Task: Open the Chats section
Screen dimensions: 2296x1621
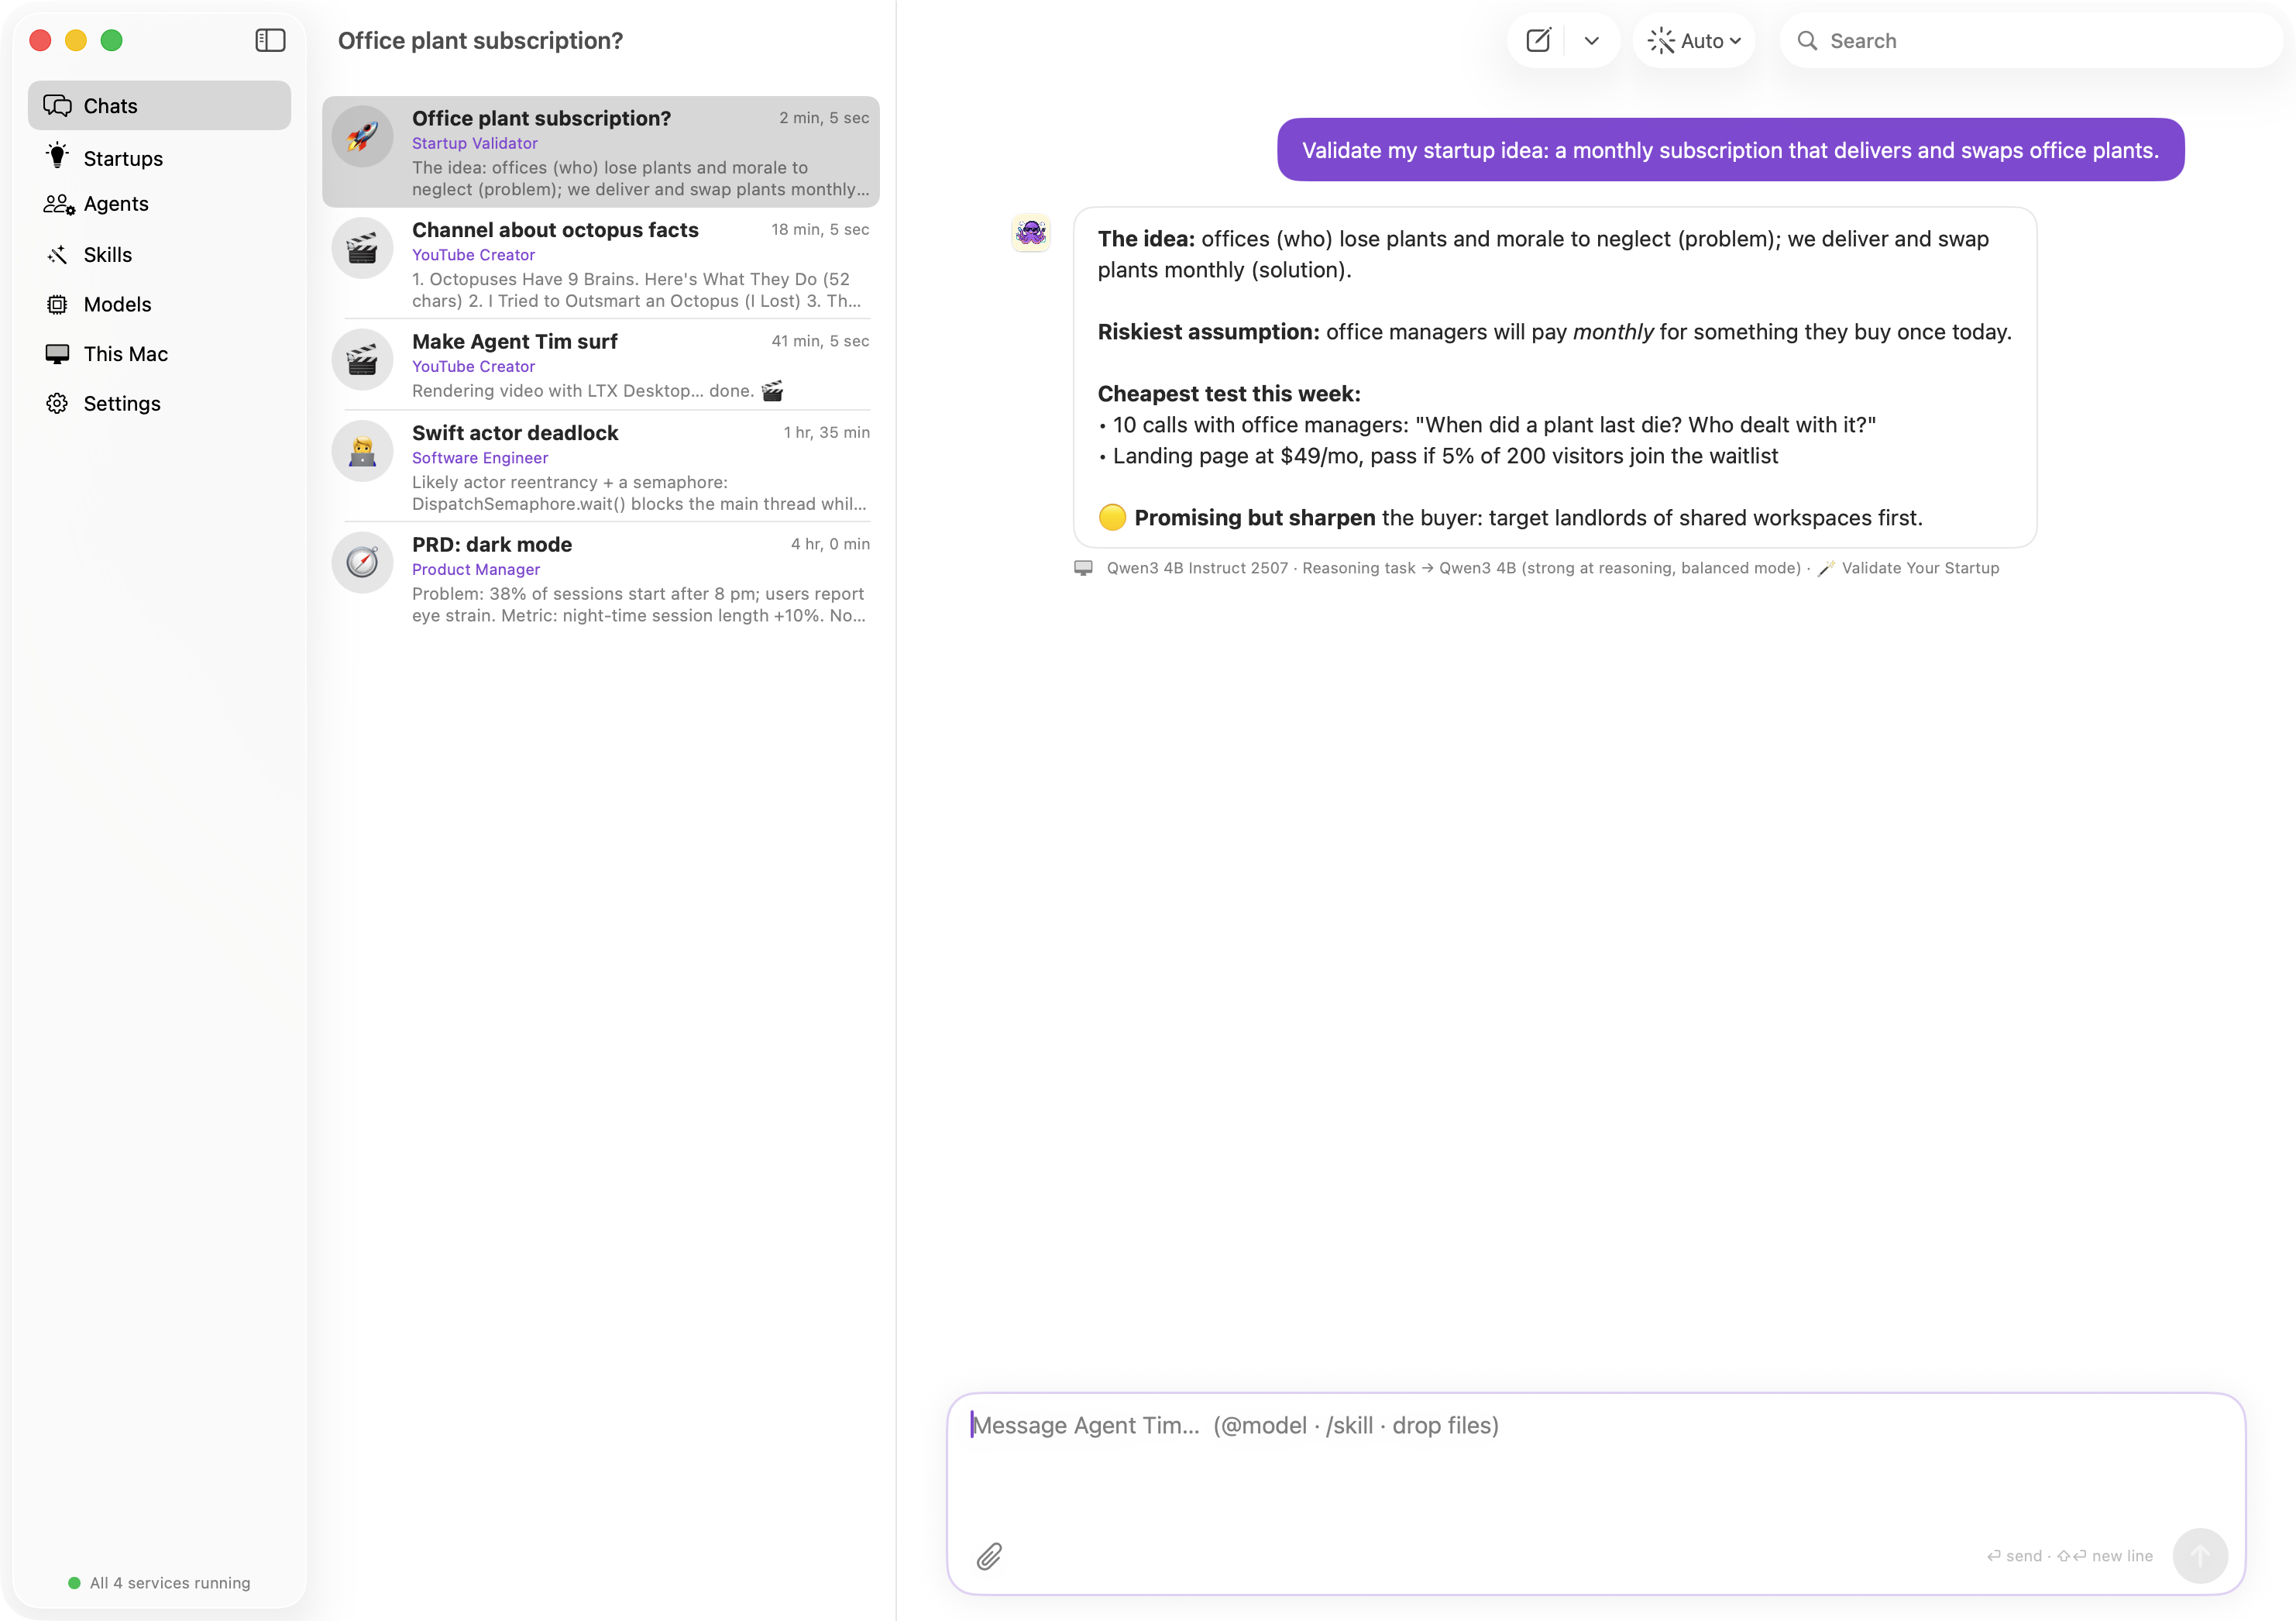Action: tap(159, 105)
